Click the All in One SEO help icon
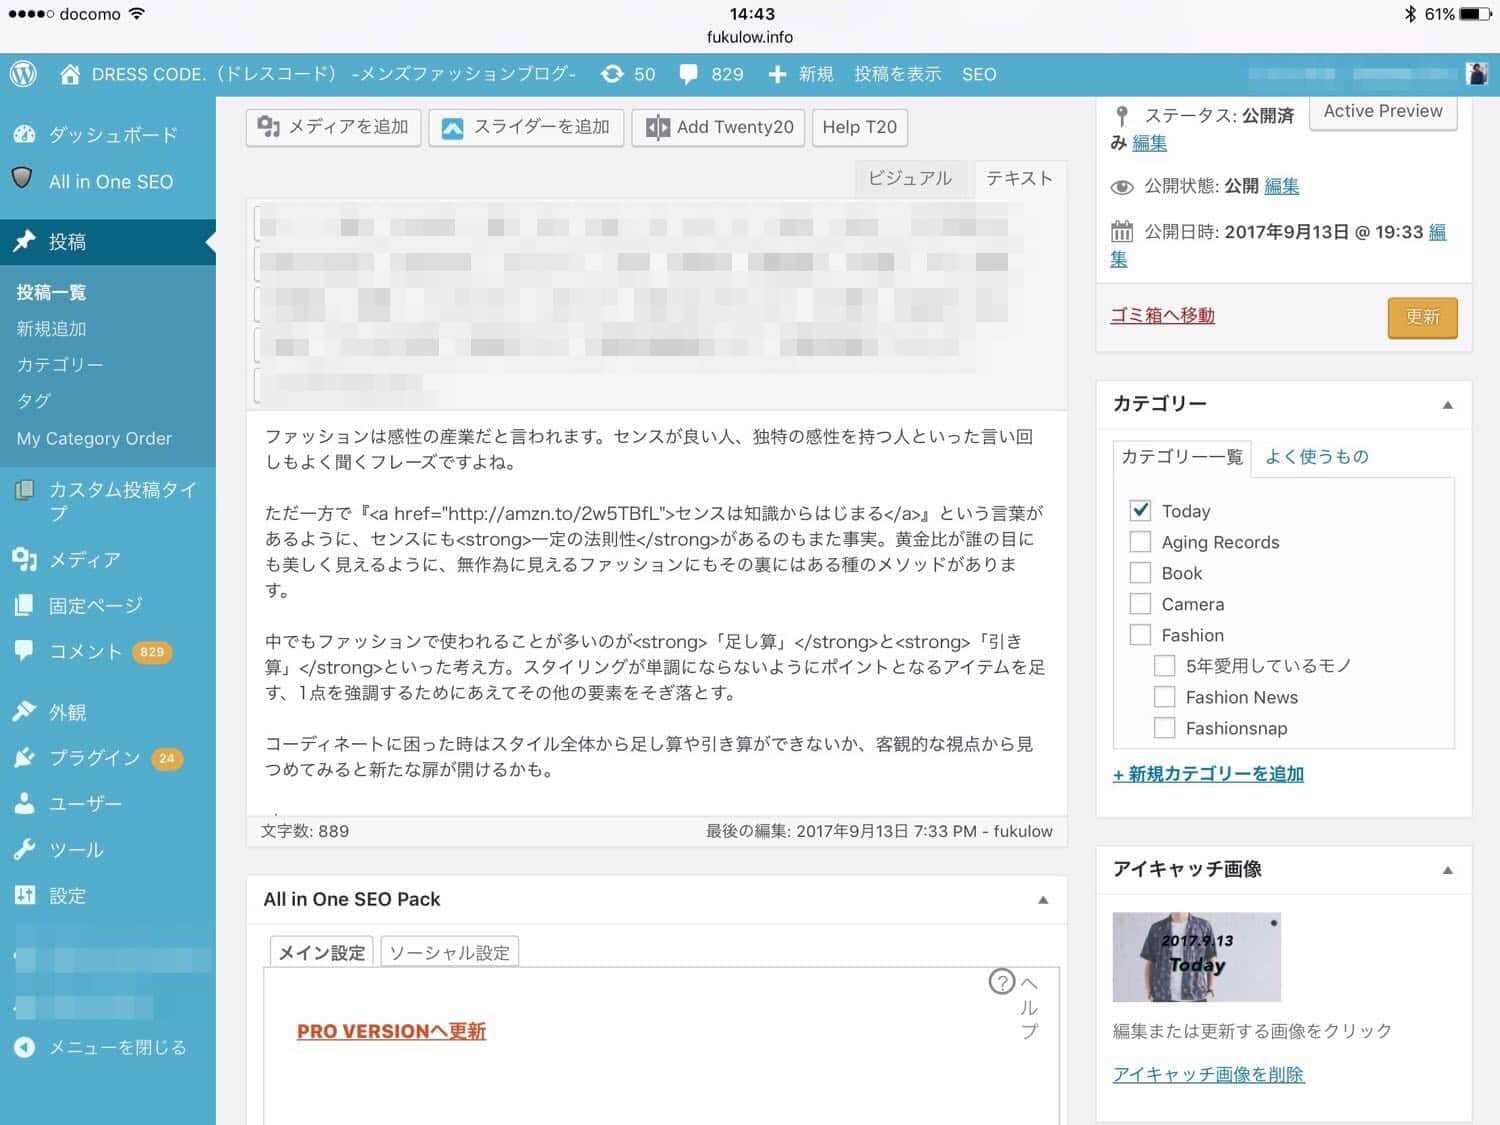Viewport: 1500px width, 1125px height. 1001,982
